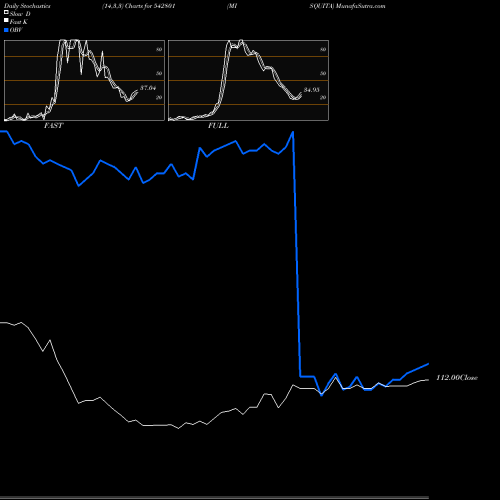The width and height of the screenshot is (500, 500).
Task: Click the 37.04 value in FAST chart
Action: point(148,88)
